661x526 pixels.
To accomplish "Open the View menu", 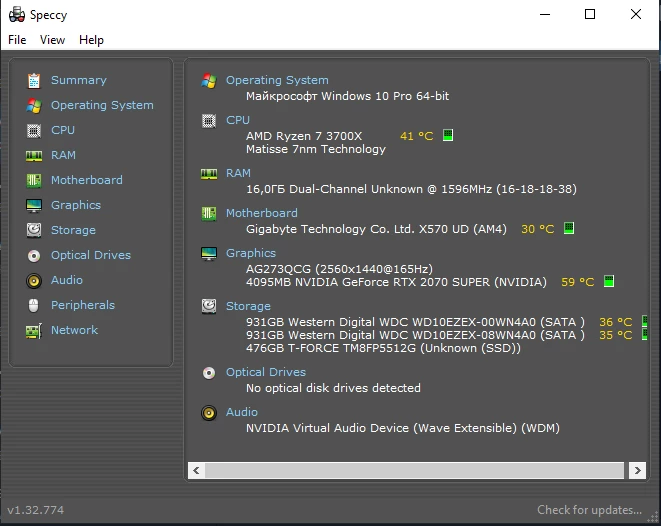I will [52, 40].
